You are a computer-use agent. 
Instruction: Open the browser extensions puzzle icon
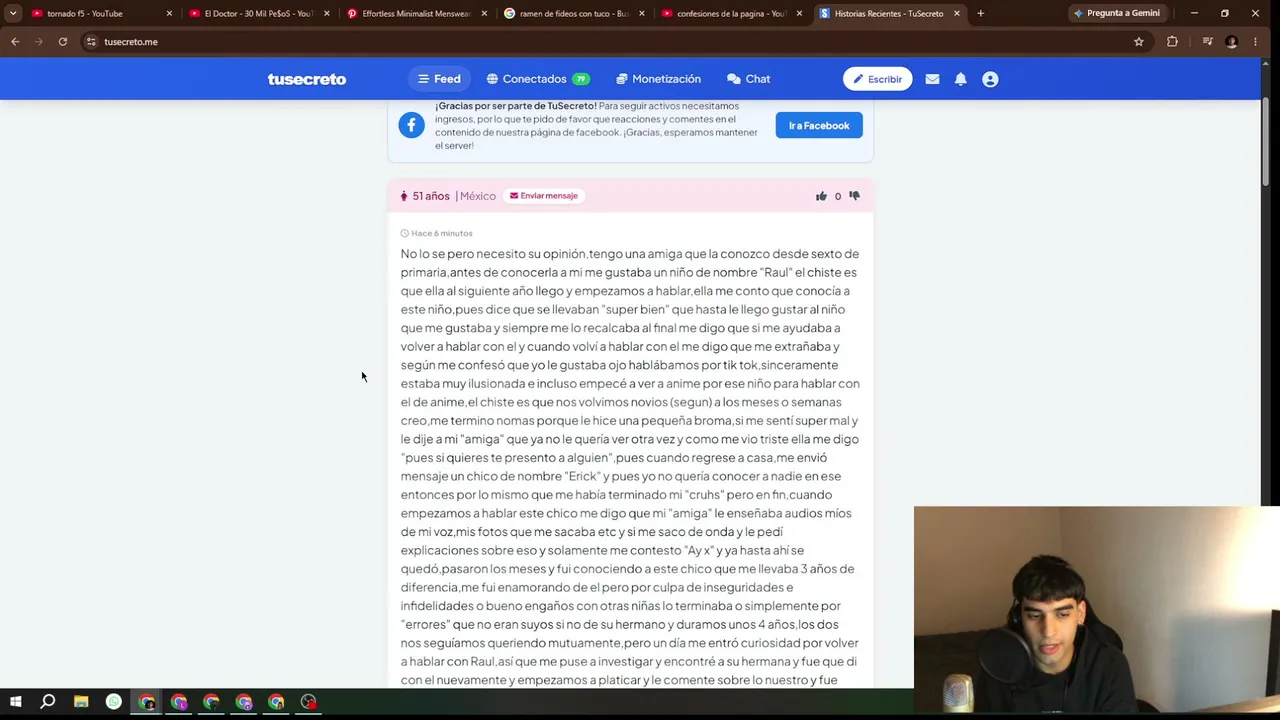(x=1172, y=42)
